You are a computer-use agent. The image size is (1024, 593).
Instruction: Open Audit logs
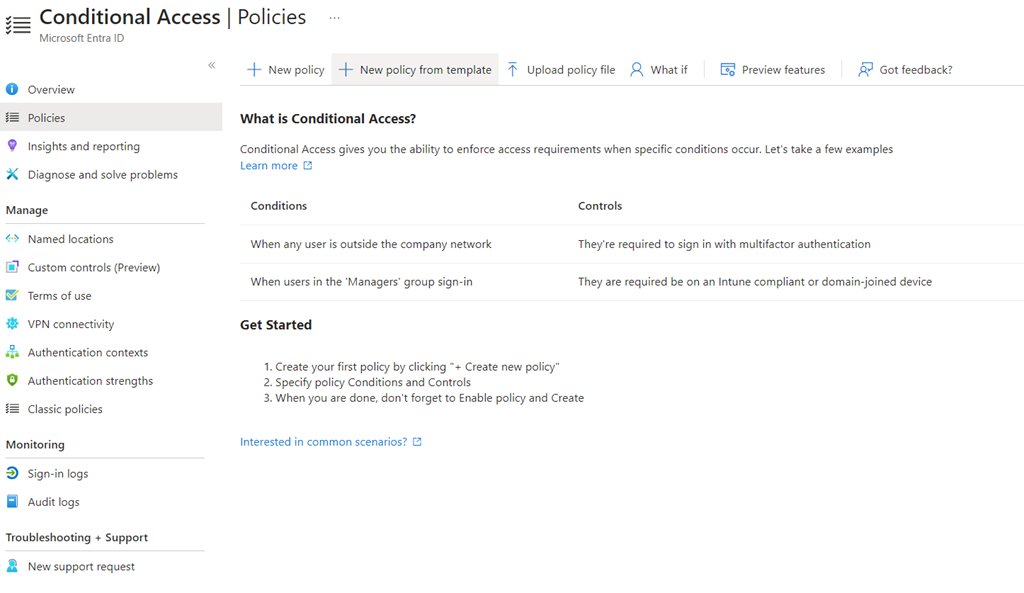coord(56,501)
